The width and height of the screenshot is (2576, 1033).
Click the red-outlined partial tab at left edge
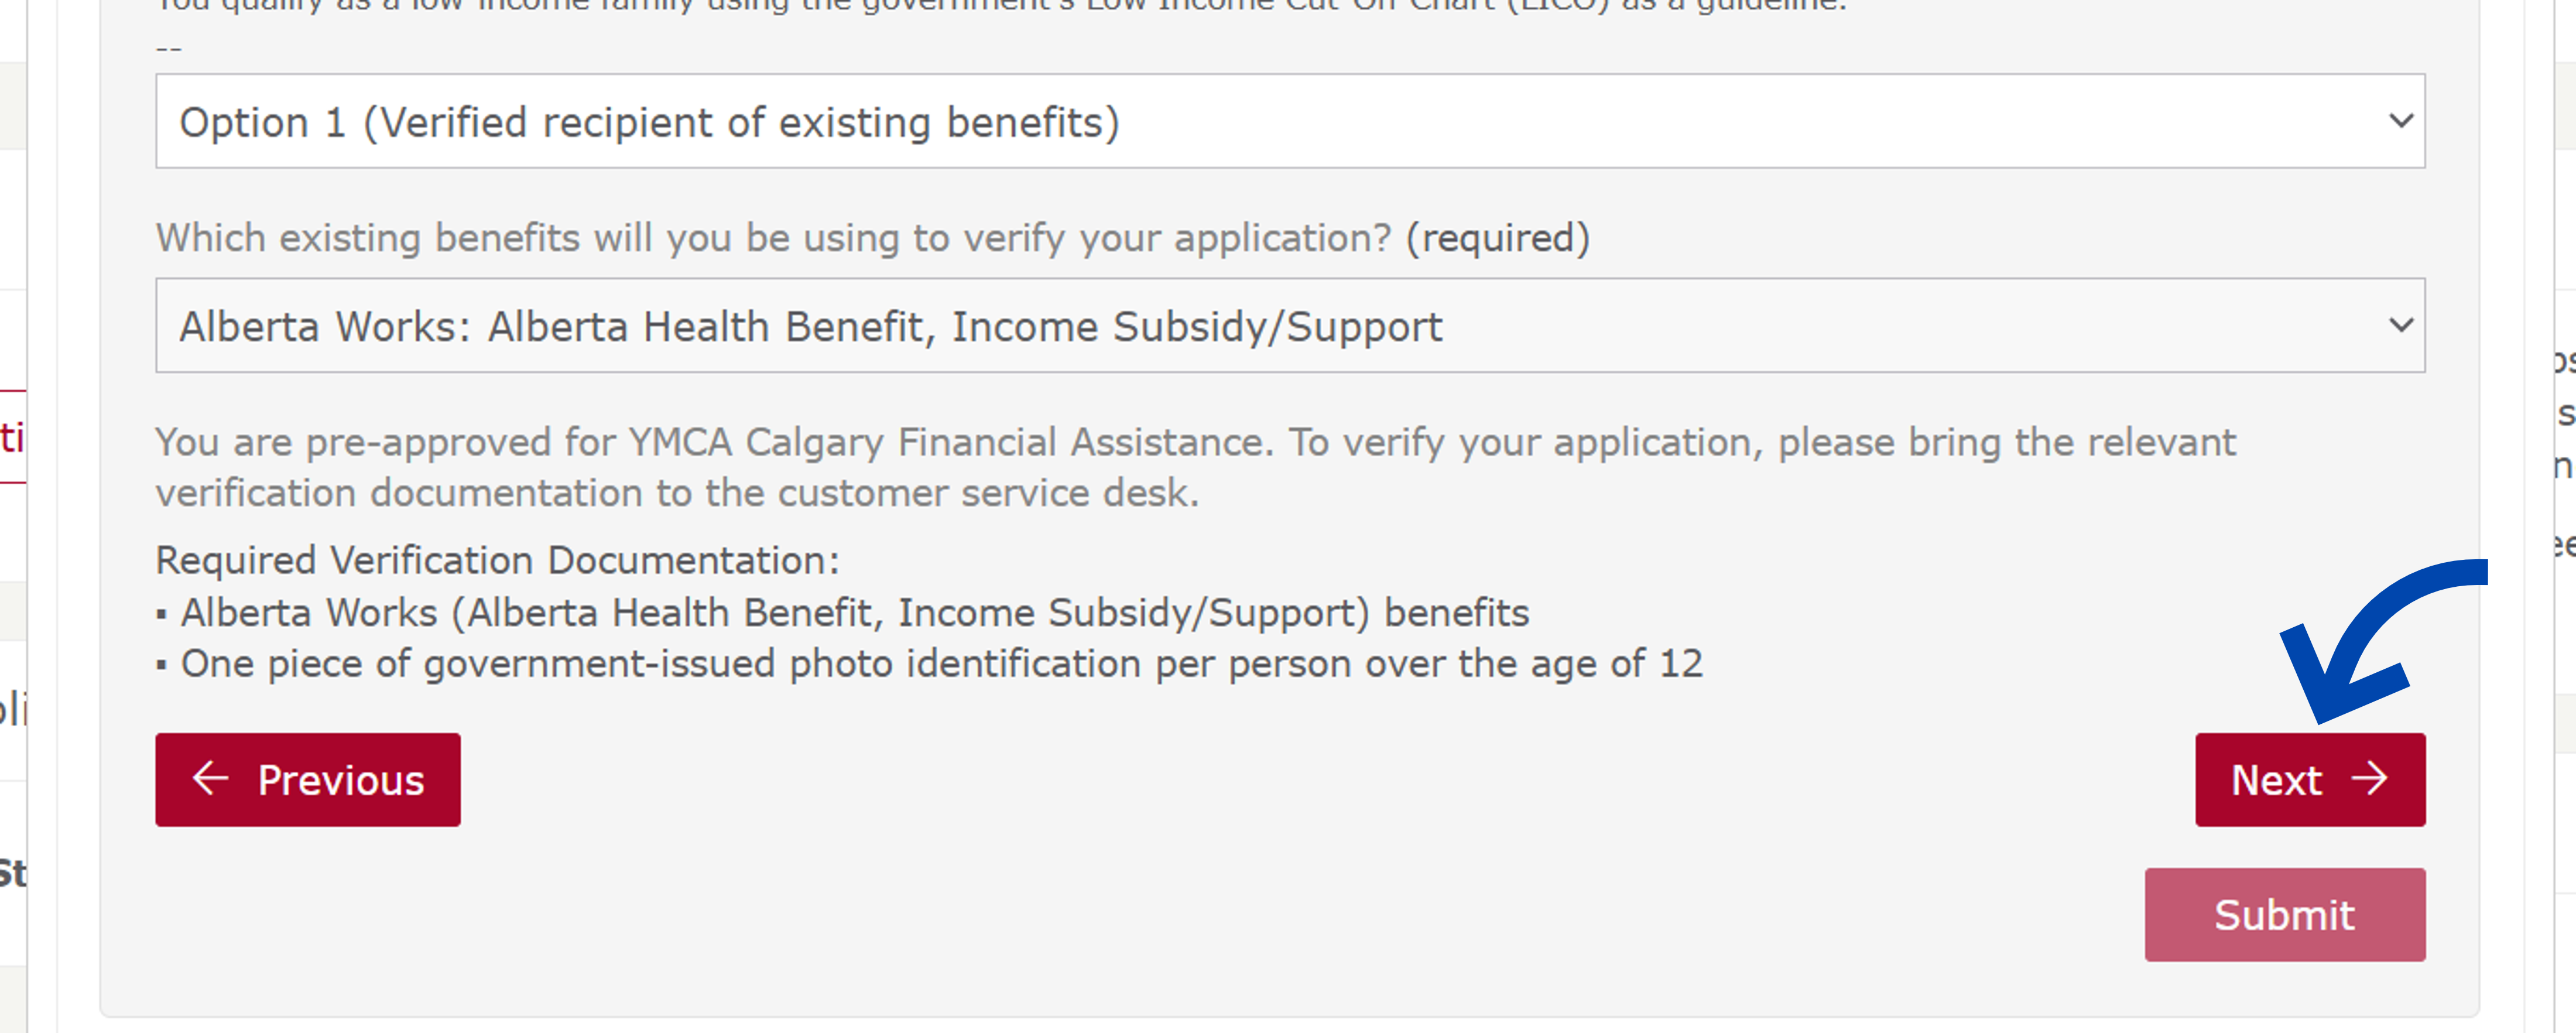click(x=12, y=437)
